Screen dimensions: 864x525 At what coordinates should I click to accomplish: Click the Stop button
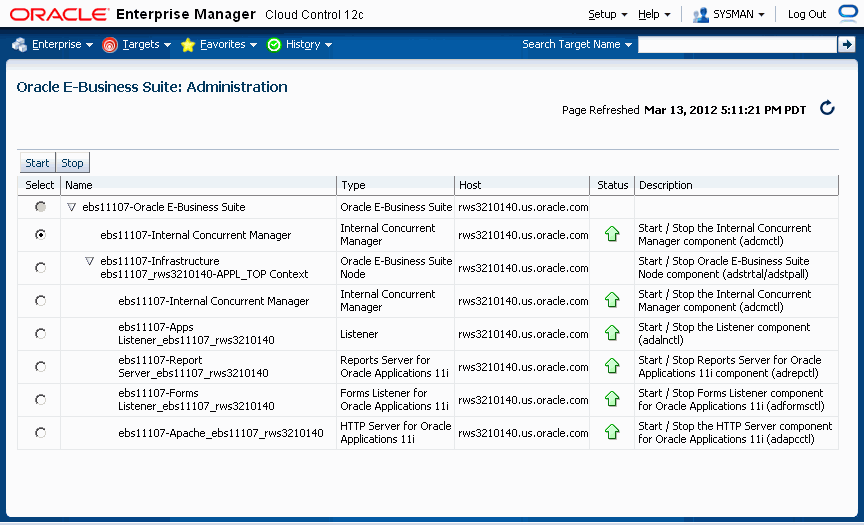pyautogui.click(x=72, y=163)
